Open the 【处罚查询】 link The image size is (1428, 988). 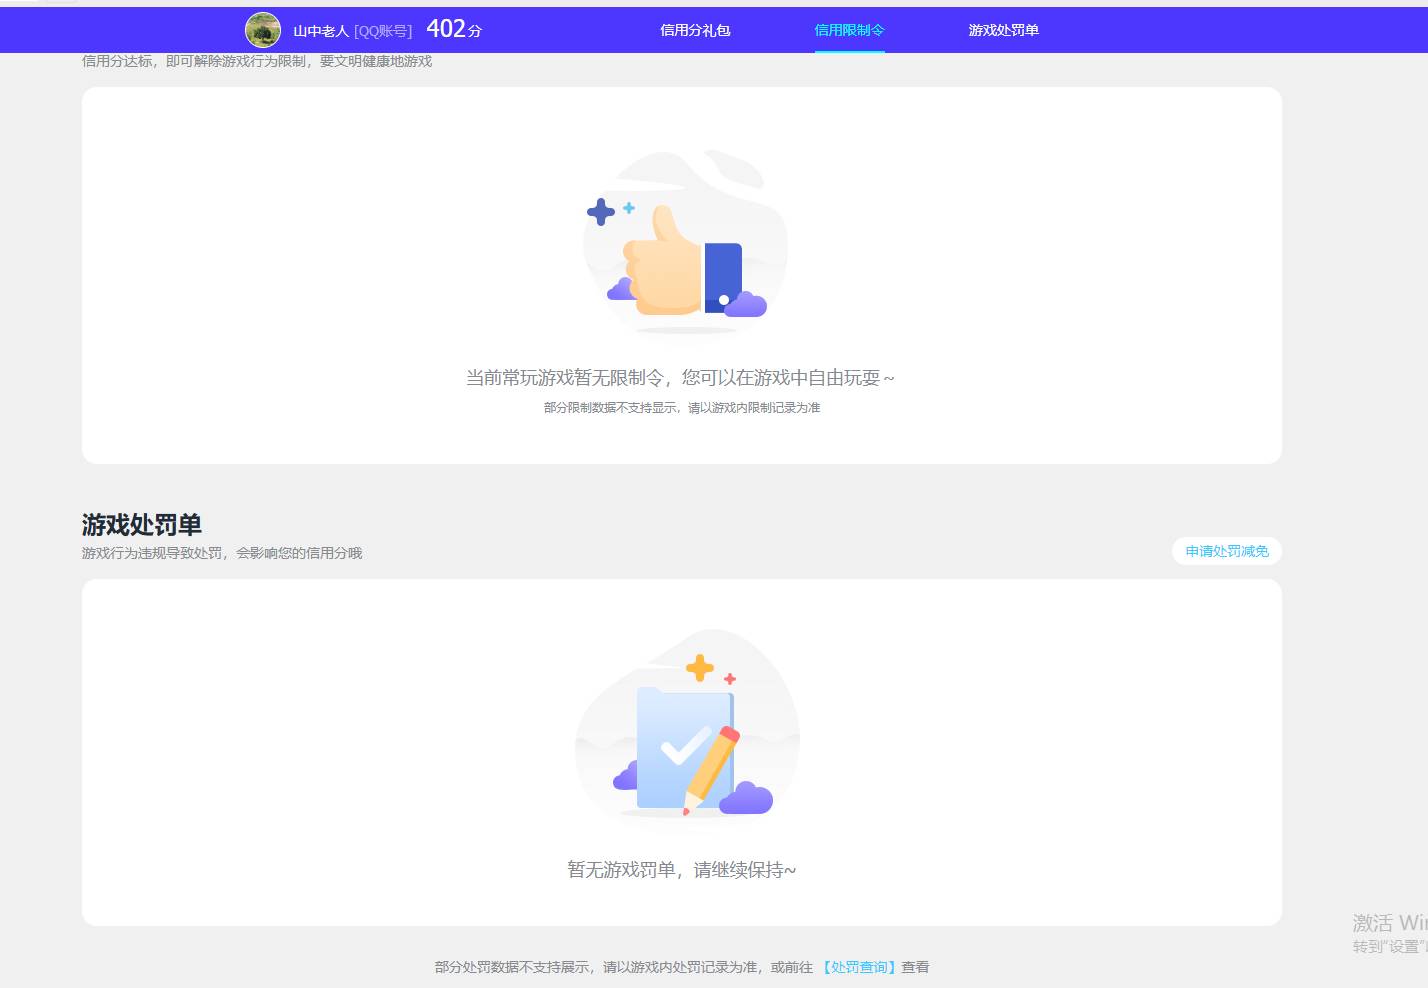click(858, 967)
